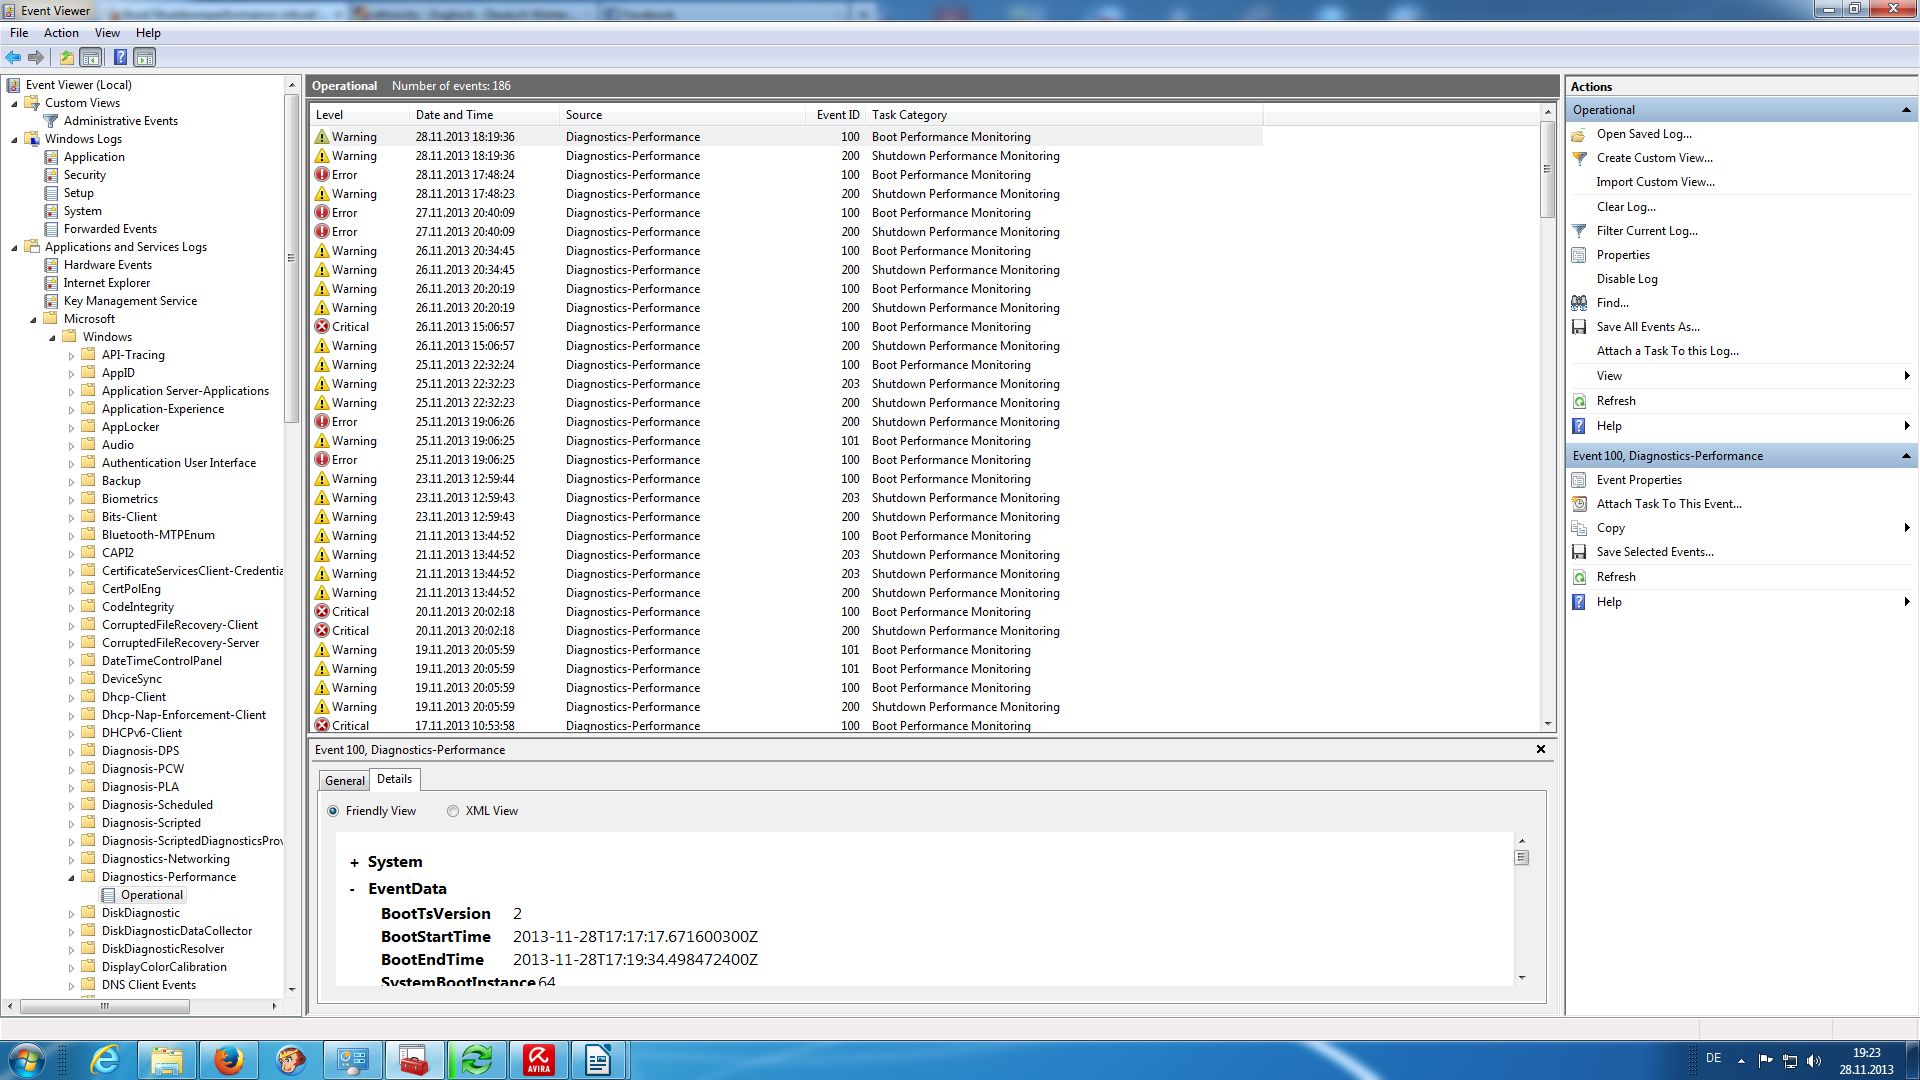Click Clear Log in Actions pane
This screenshot has height=1080, width=1920.
(x=1625, y=207)
